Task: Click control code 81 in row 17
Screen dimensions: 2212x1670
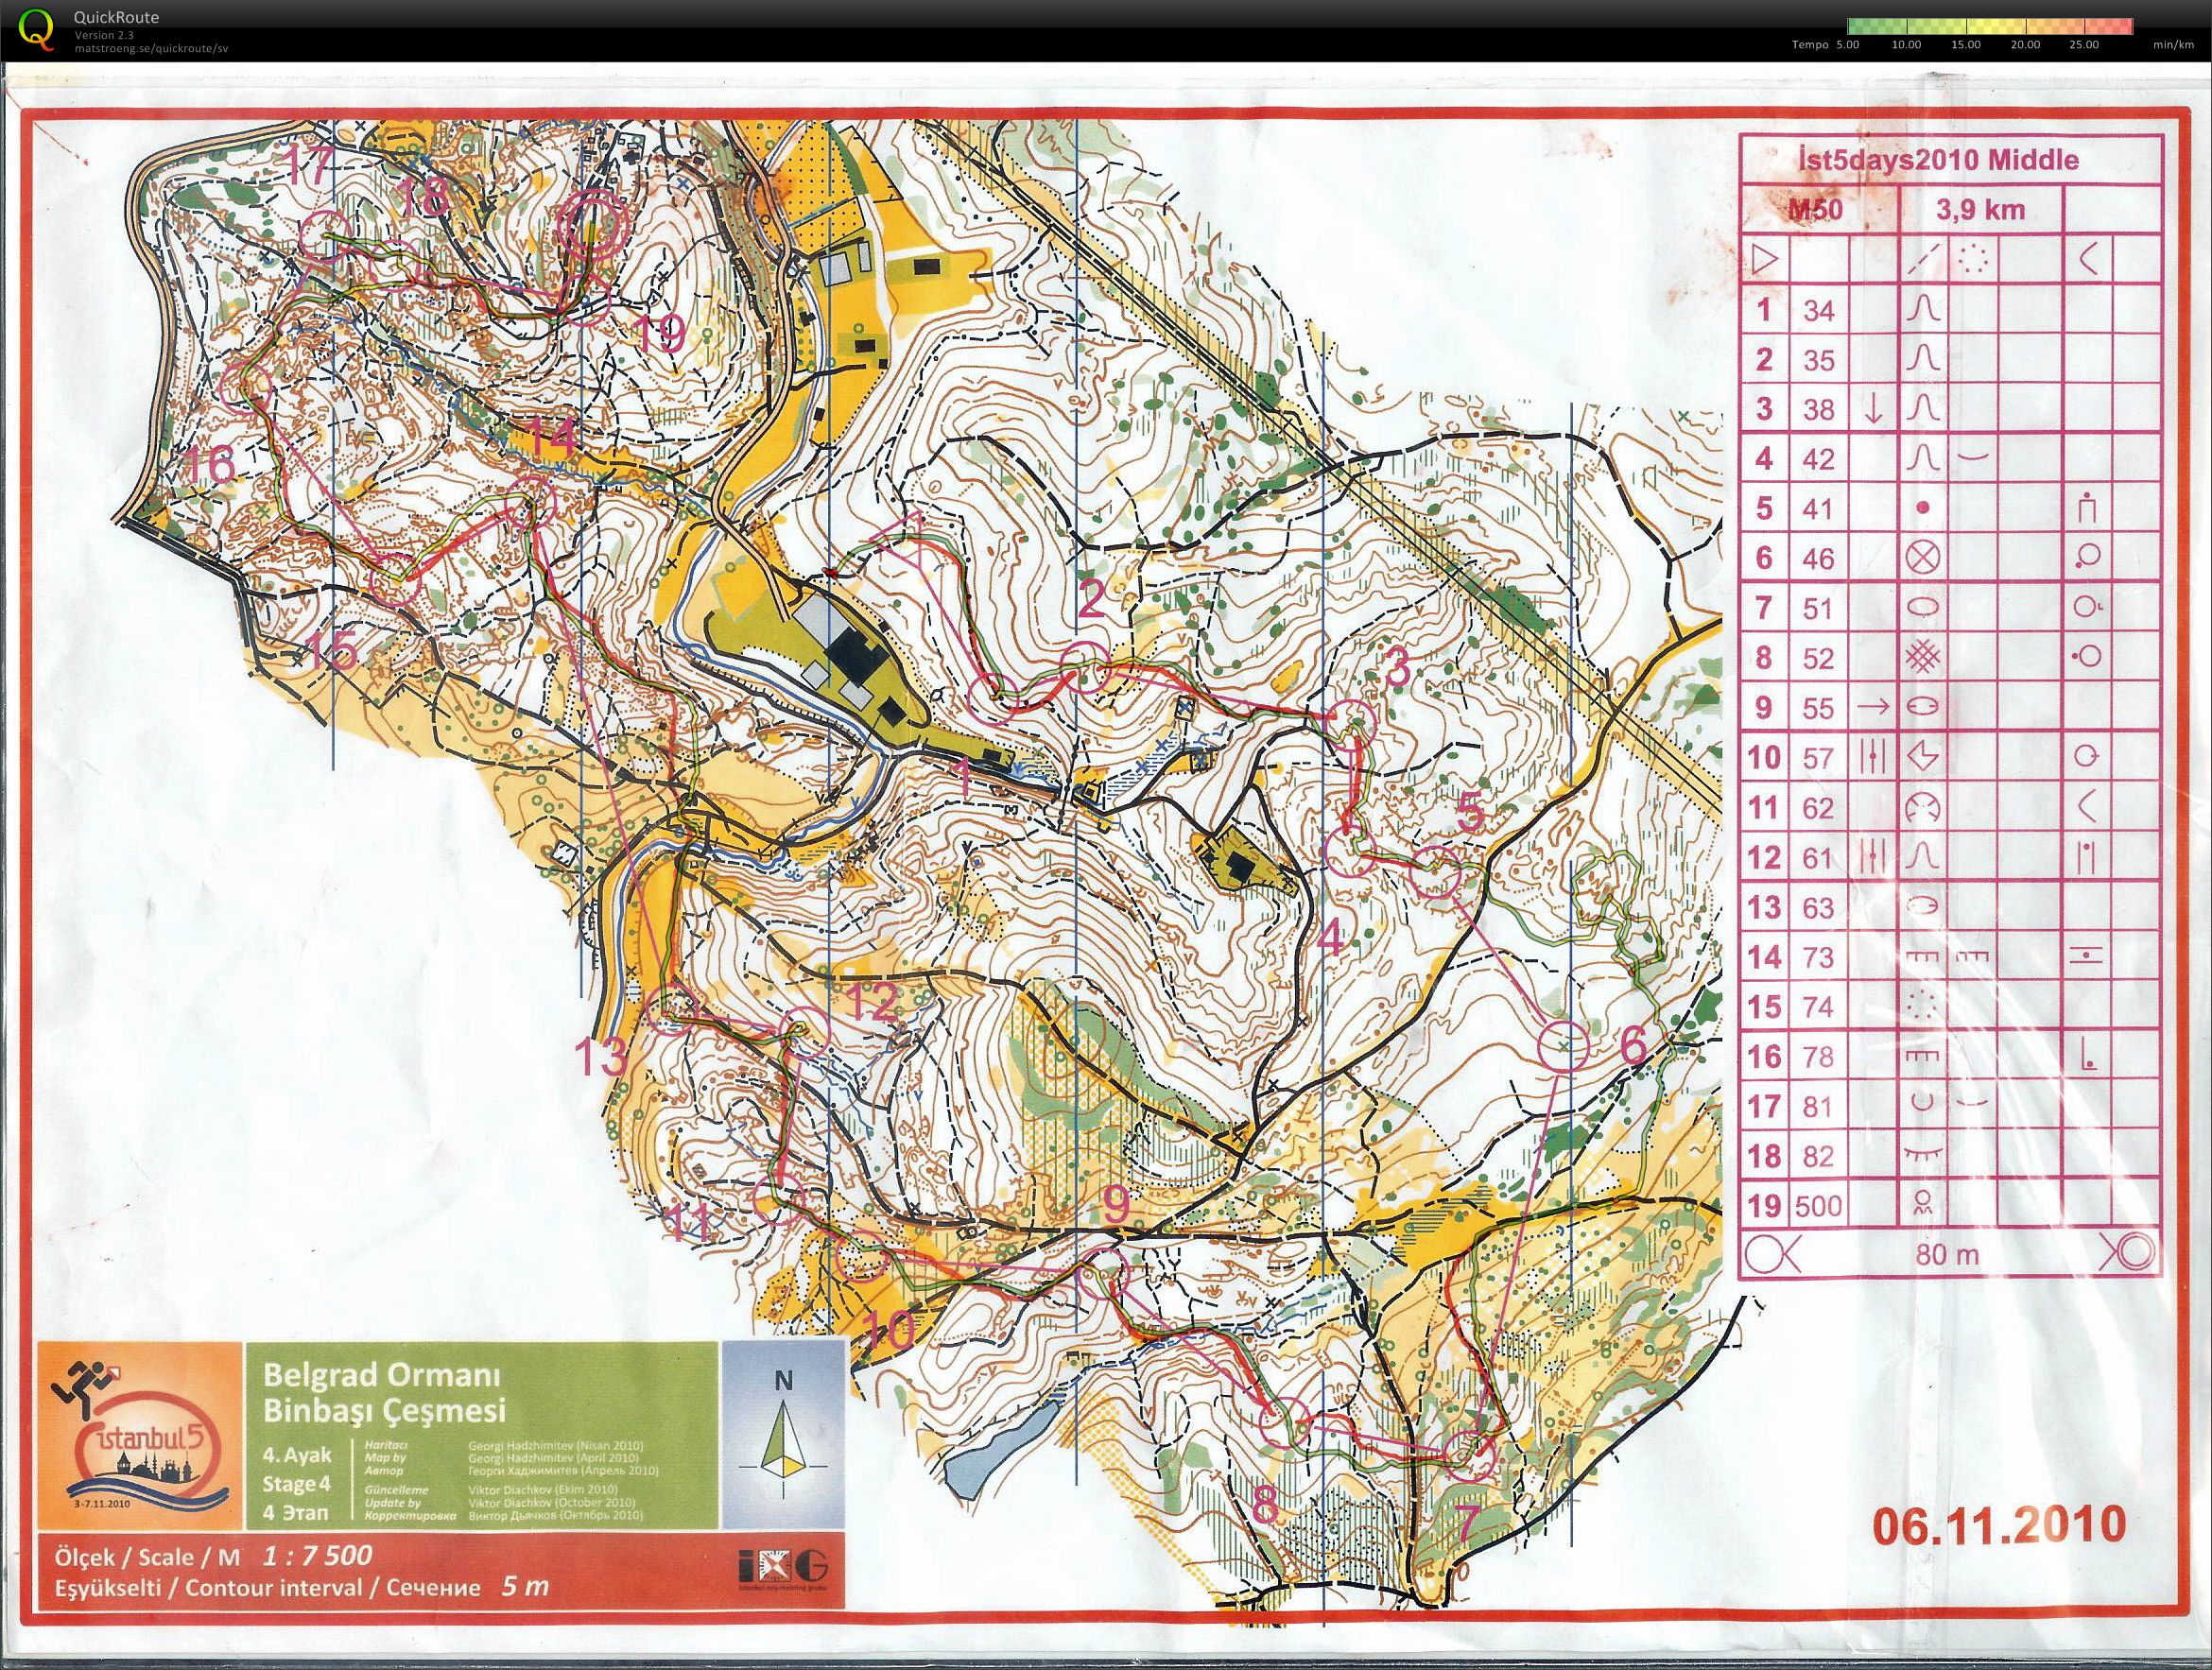Action: [x=1819, y=1106]
